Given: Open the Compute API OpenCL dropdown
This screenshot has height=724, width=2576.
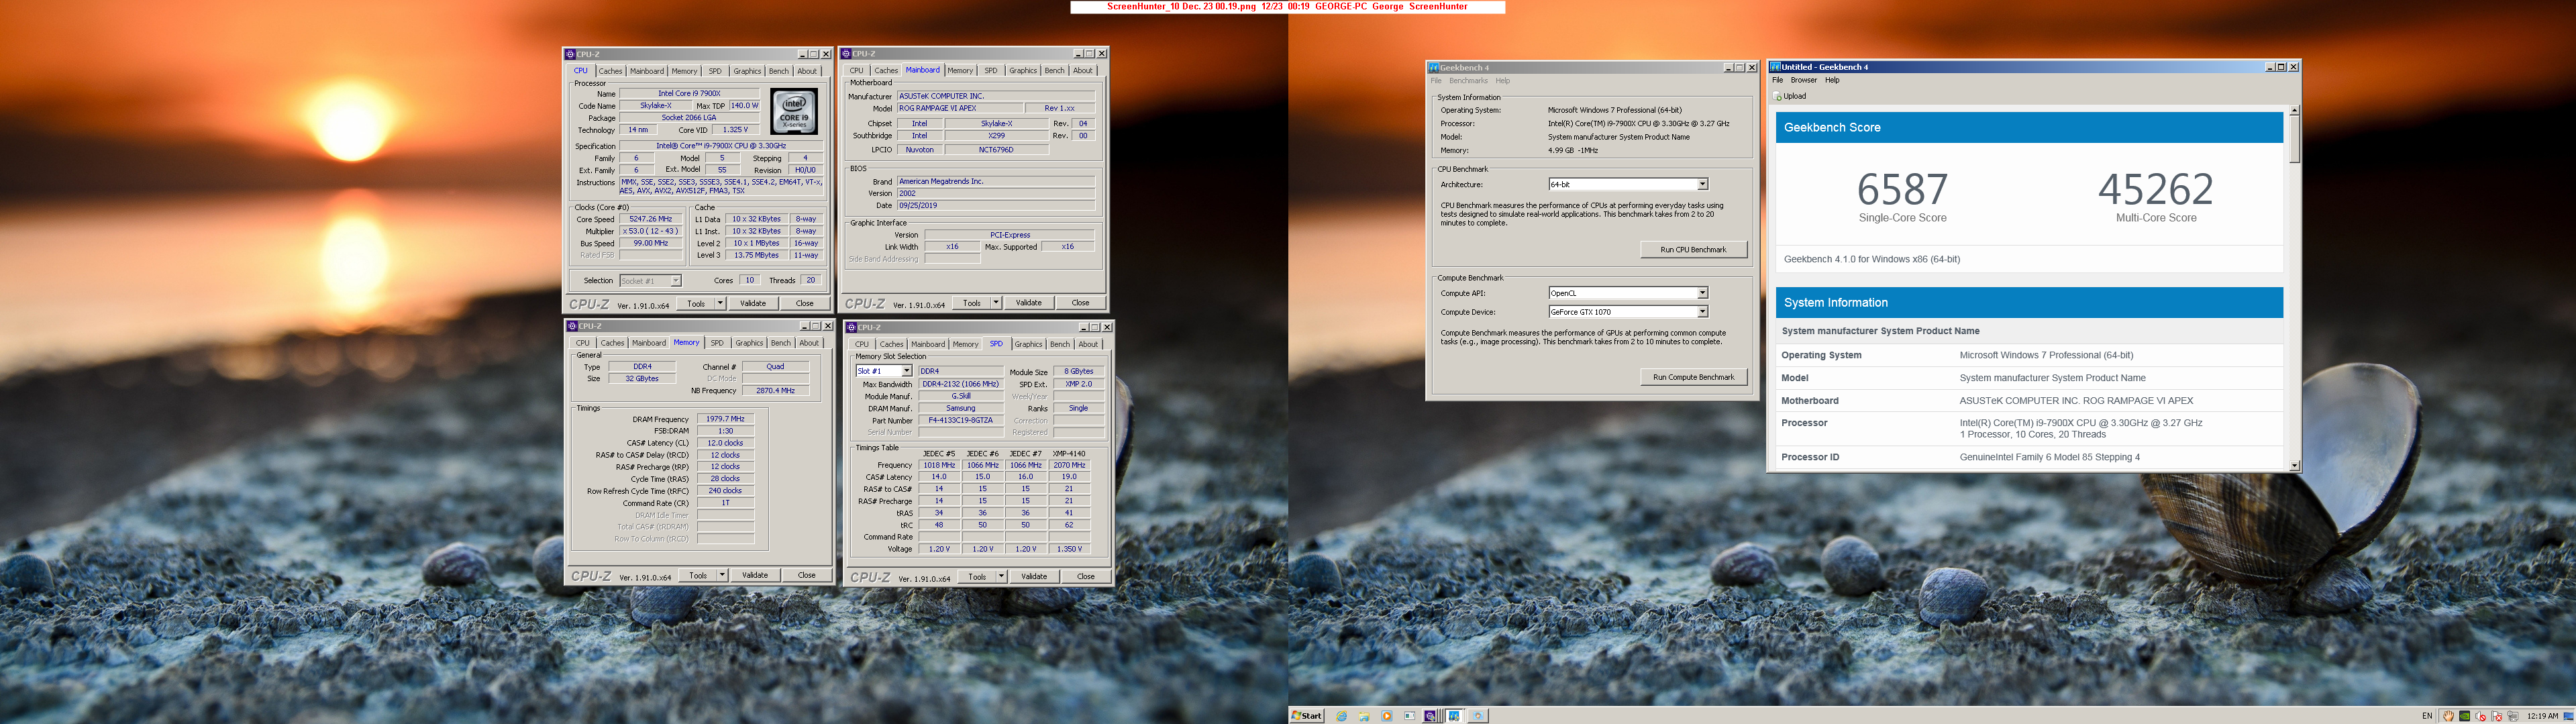Looking at the screenshot, I should [x=1702, y=293].
